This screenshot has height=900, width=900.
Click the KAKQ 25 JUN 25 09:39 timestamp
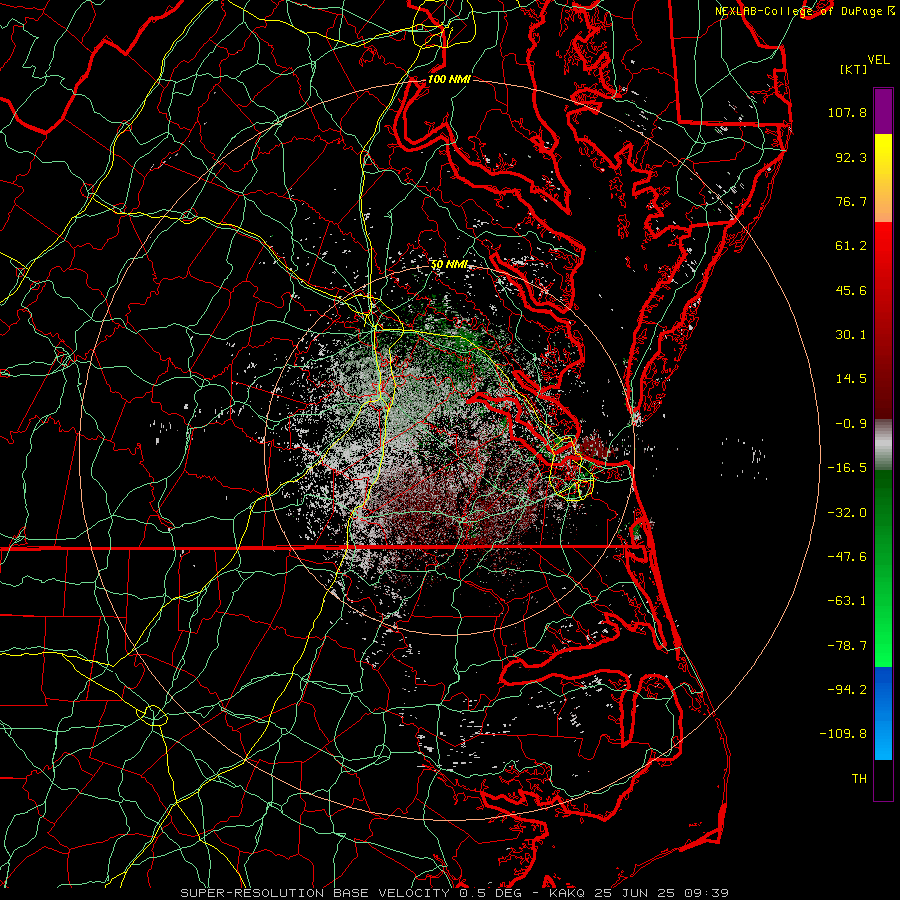click(x=639, y=893)
